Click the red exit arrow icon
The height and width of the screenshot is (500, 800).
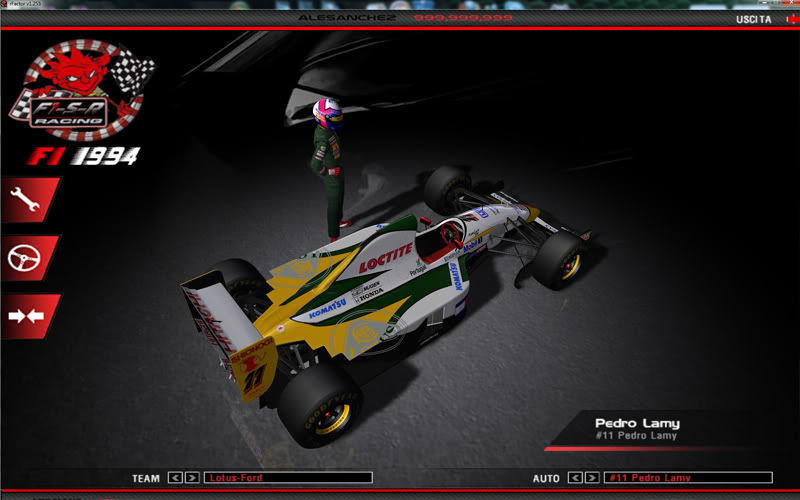tap(792, 19)
